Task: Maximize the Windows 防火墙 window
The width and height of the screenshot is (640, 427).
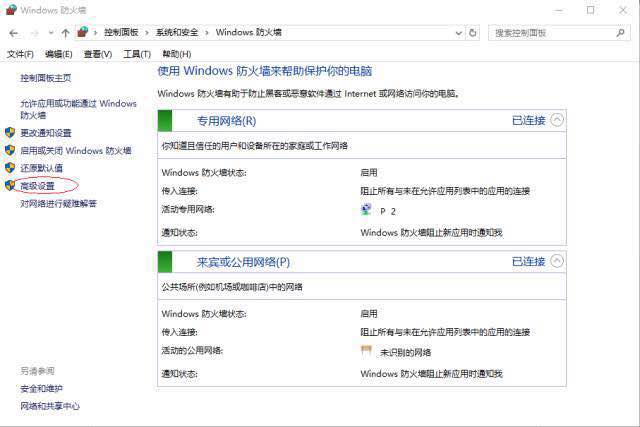Action: point(591,10)
